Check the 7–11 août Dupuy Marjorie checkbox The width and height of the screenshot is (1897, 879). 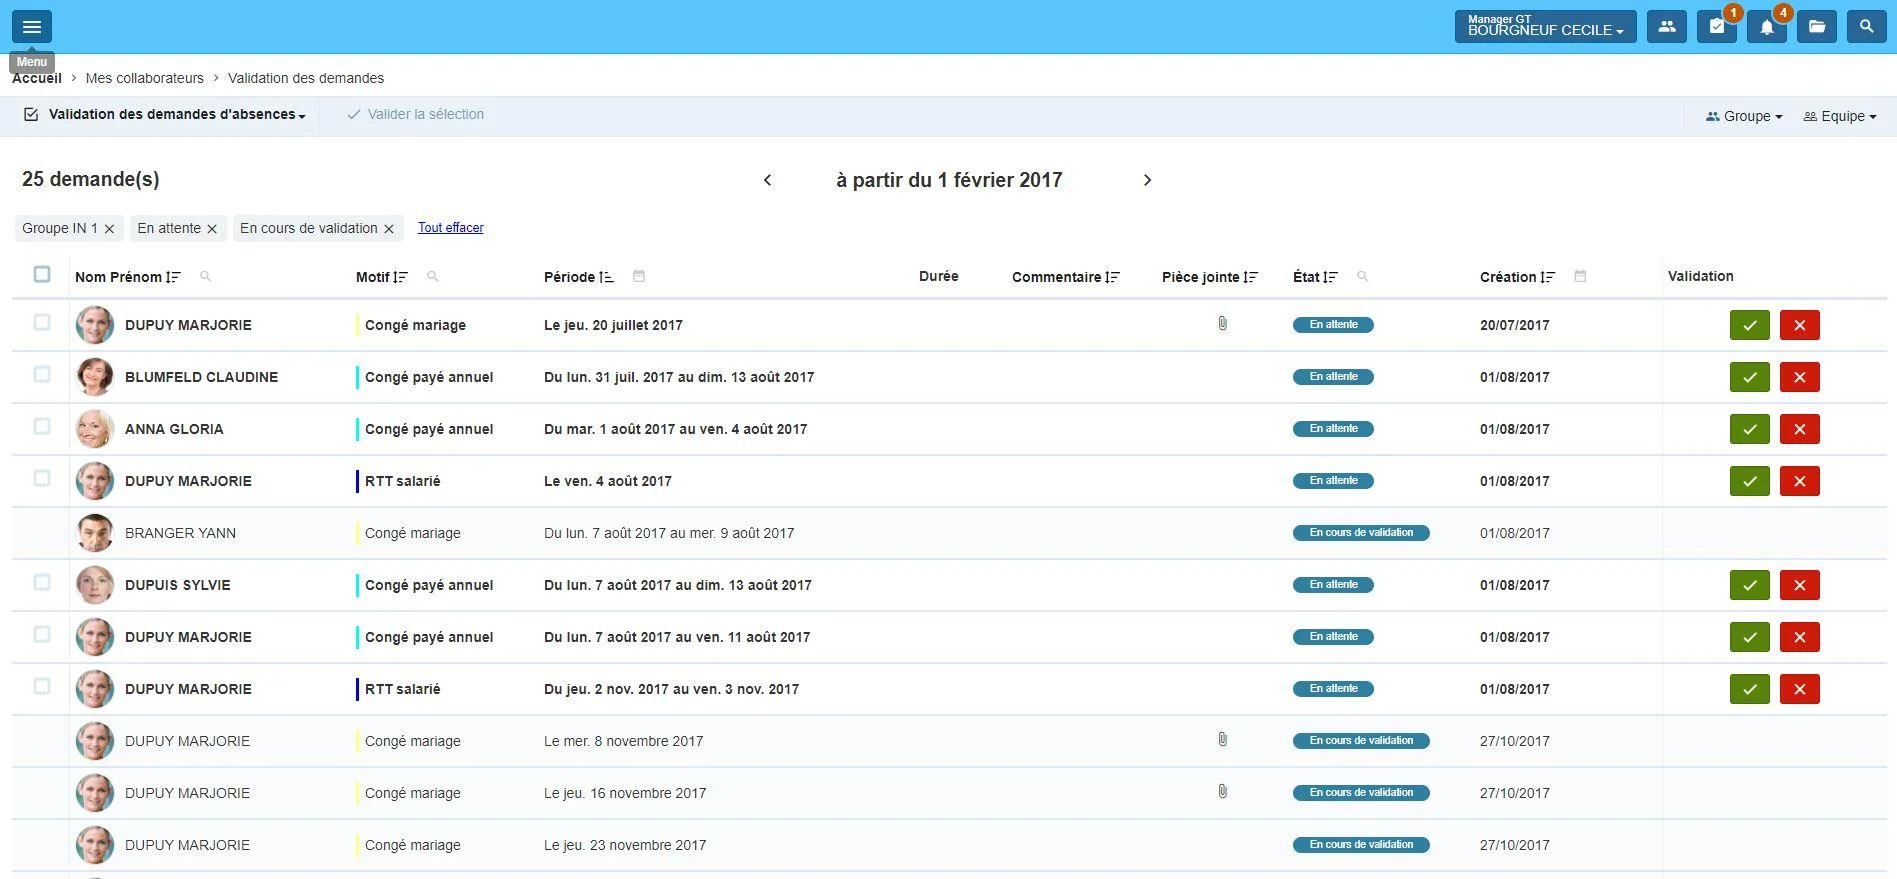[x=42, y=634]
